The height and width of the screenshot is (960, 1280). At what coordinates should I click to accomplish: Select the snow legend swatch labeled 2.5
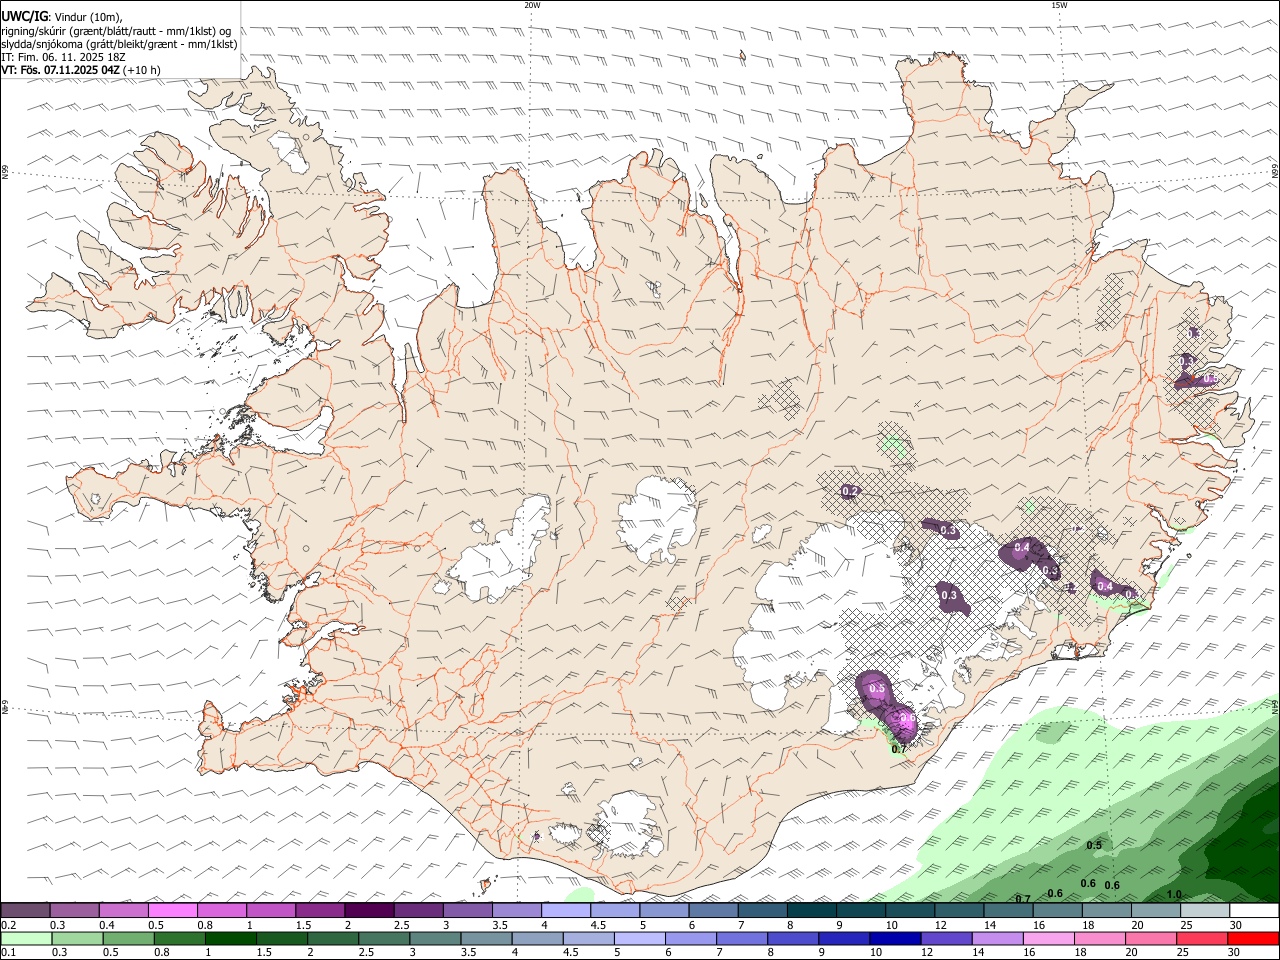pyautogui.click(x=418, y=910)
